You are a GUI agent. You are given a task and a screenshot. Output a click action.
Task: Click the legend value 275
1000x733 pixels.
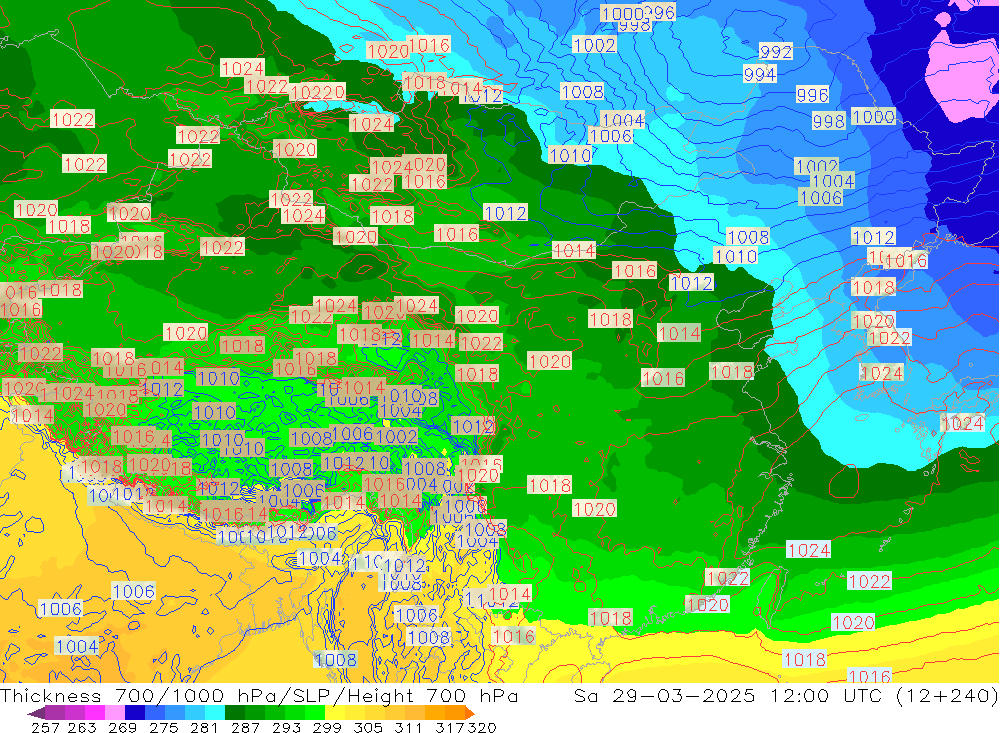click(163, 727)
